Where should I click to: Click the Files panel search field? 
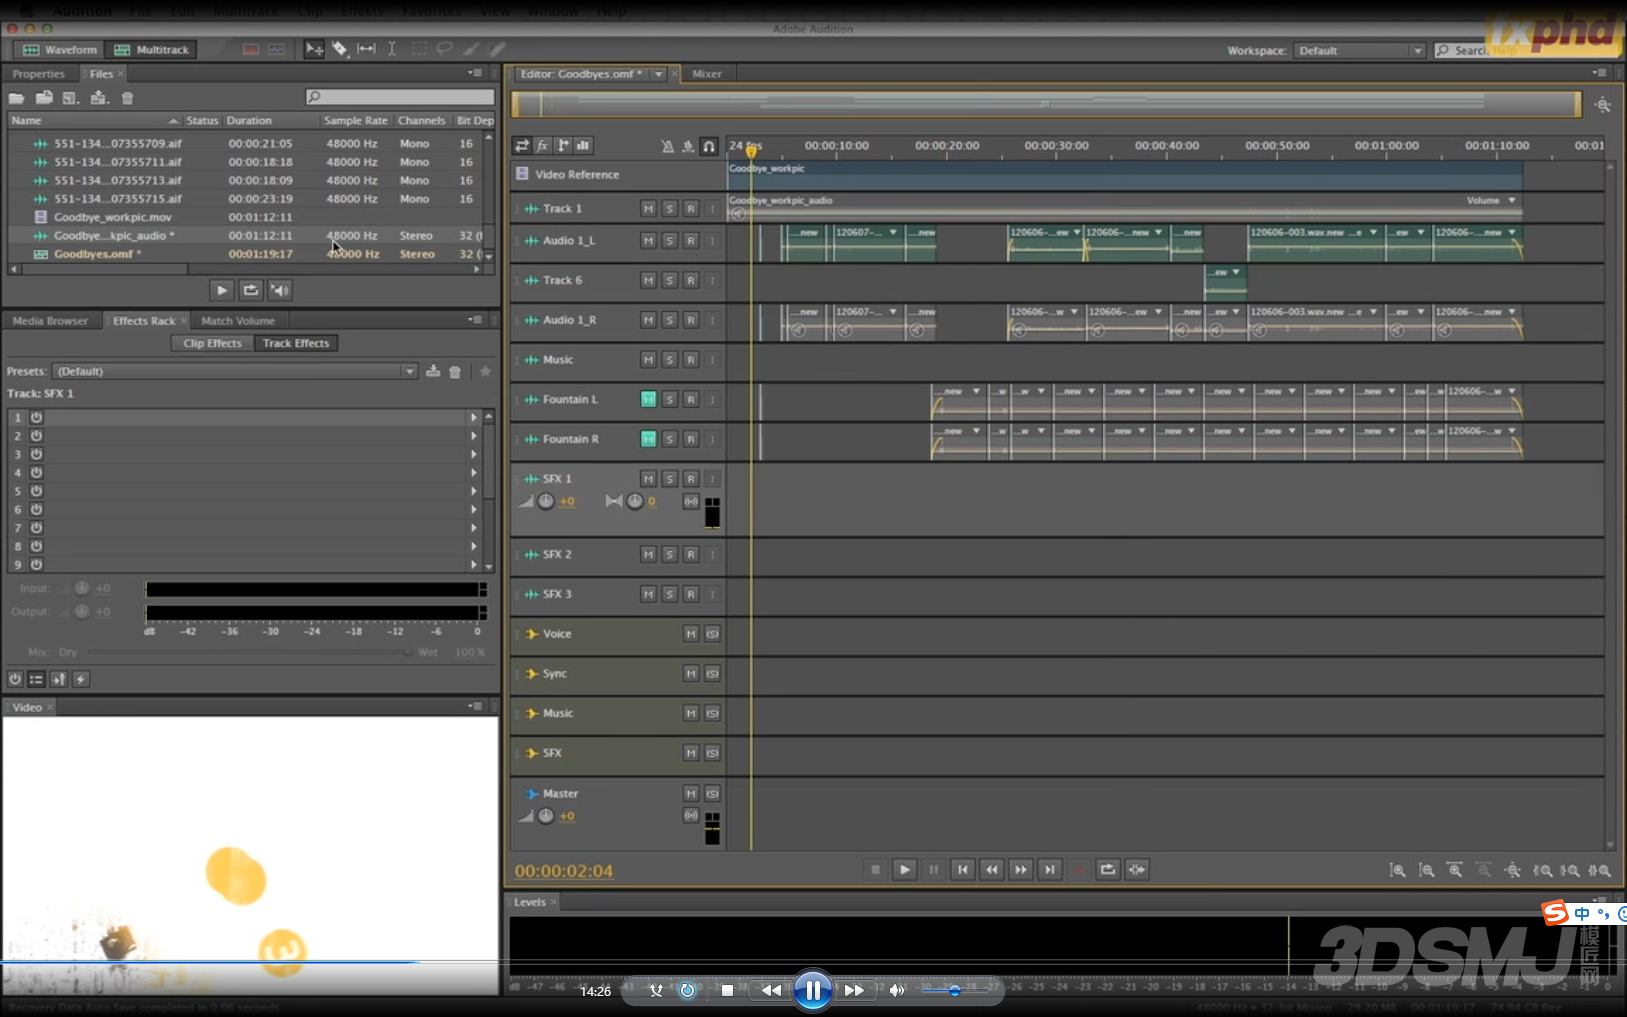[400, 97]
